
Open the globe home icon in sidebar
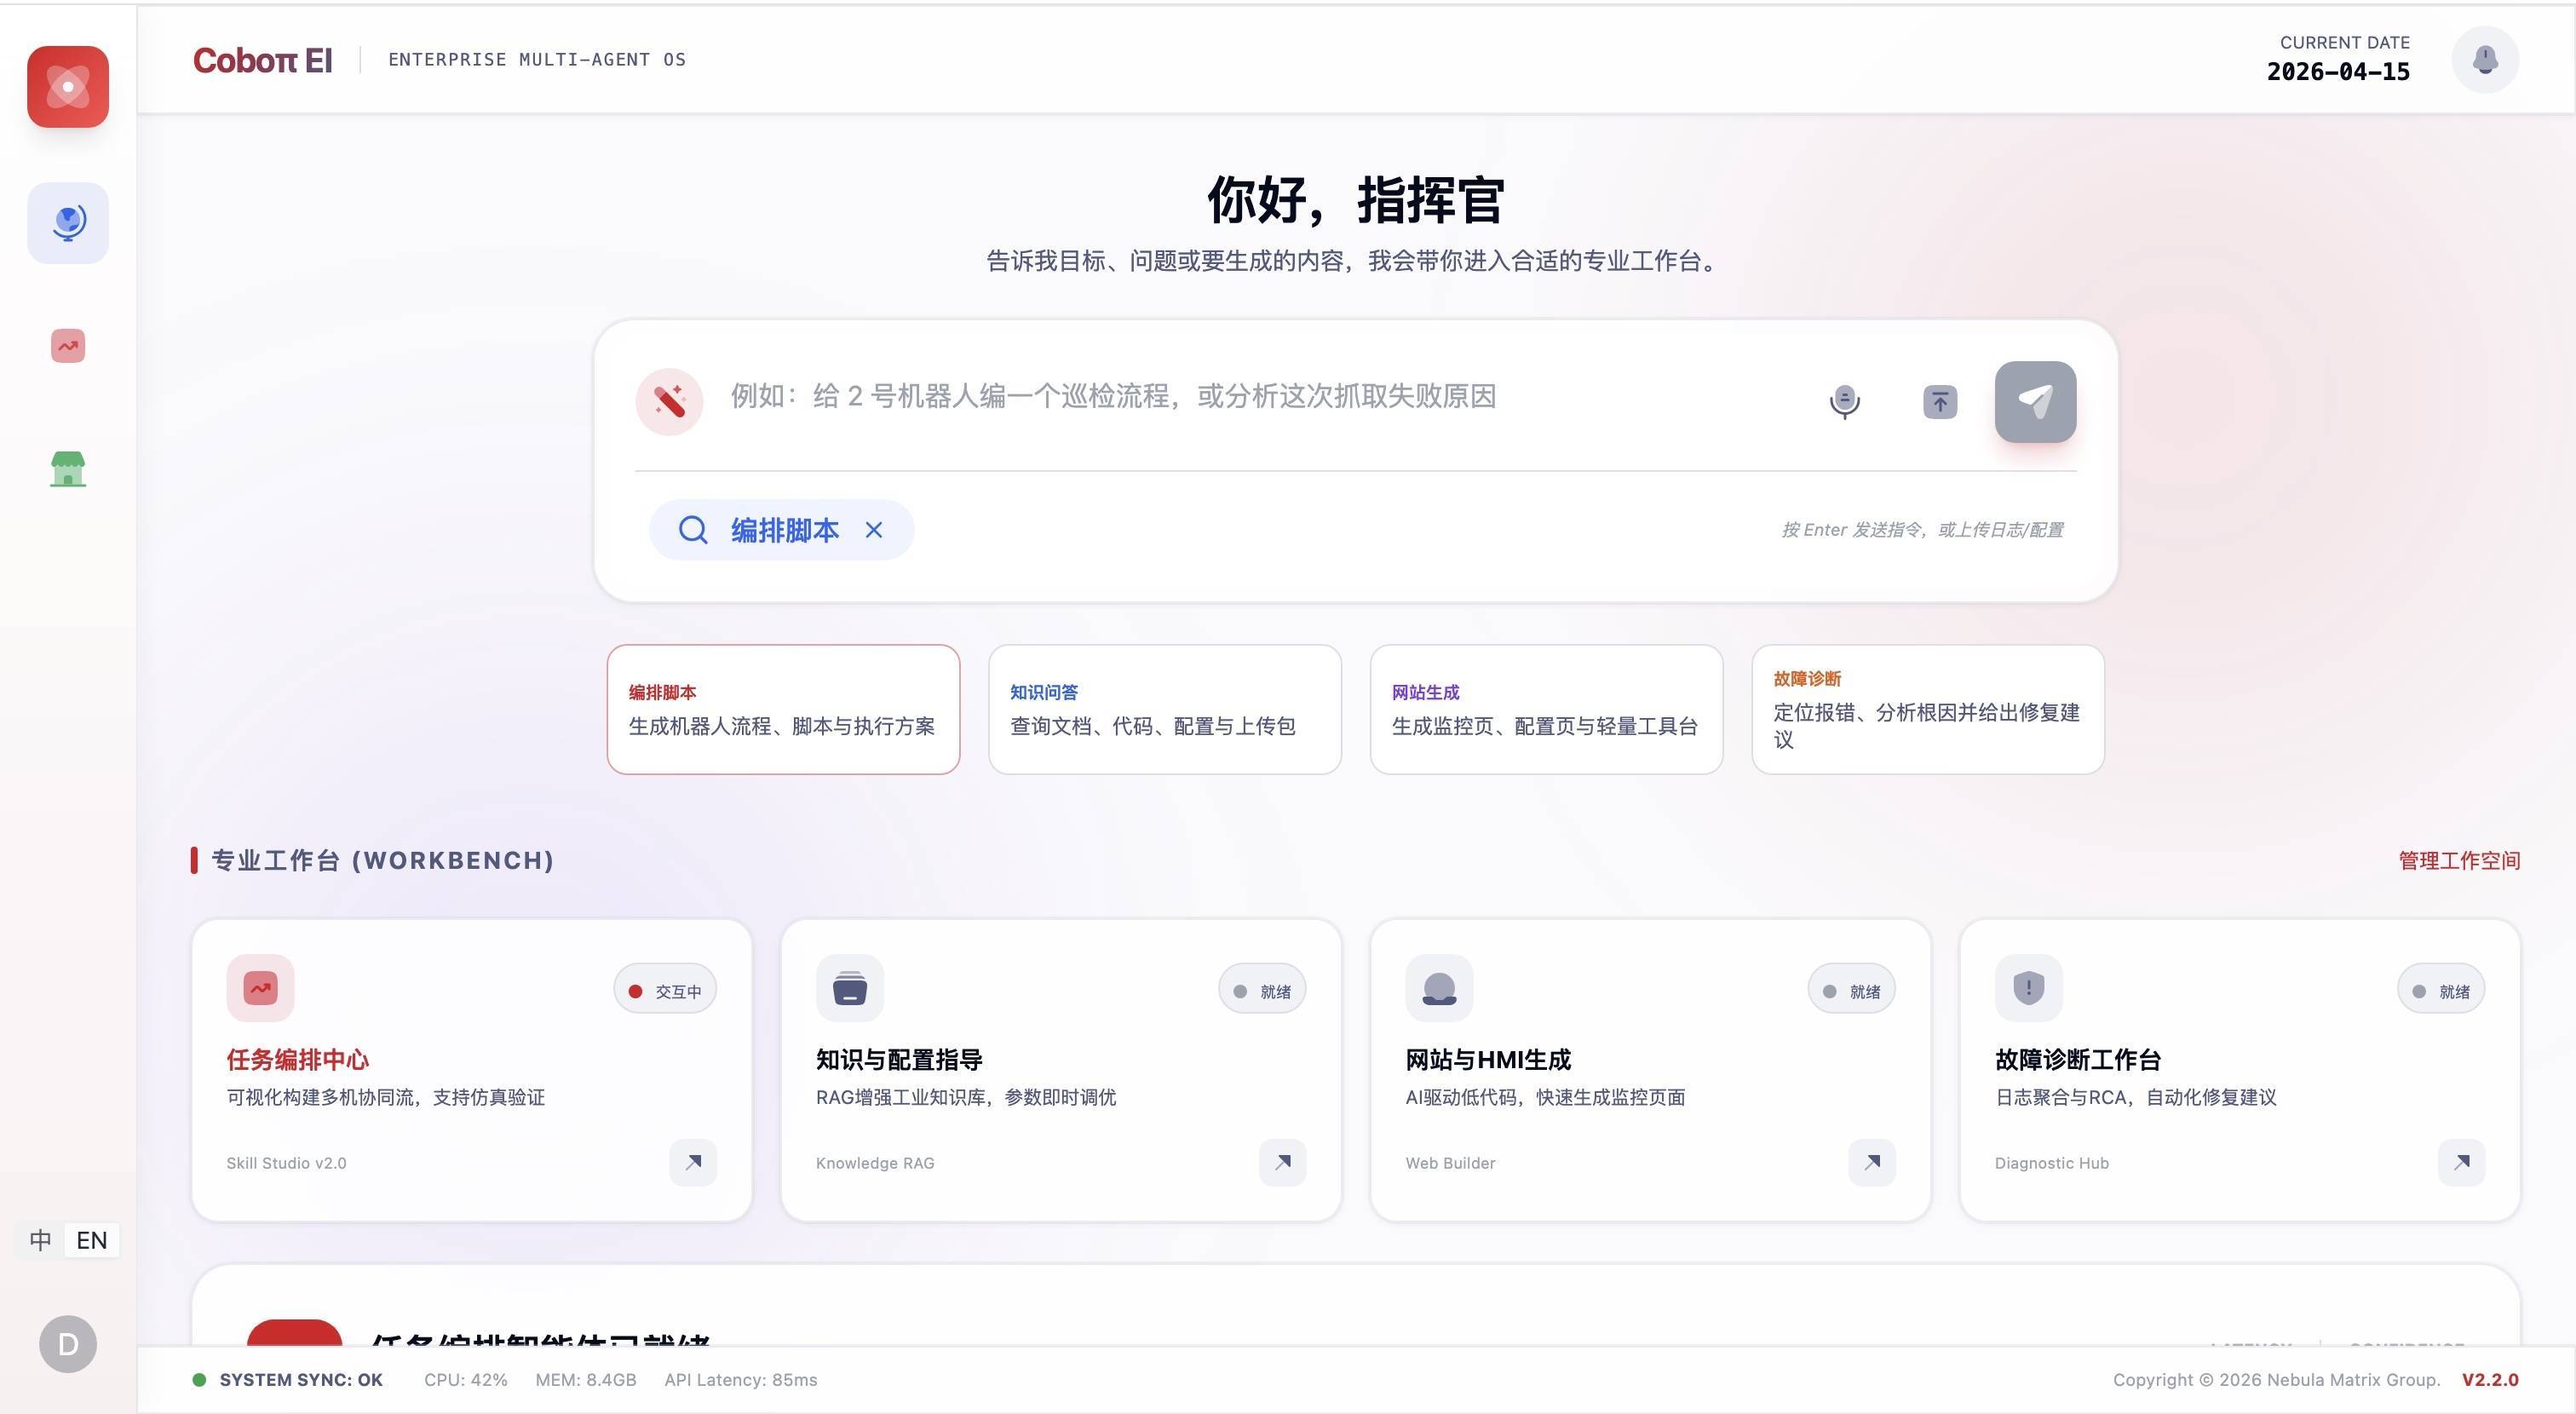[x=68, y=223]
